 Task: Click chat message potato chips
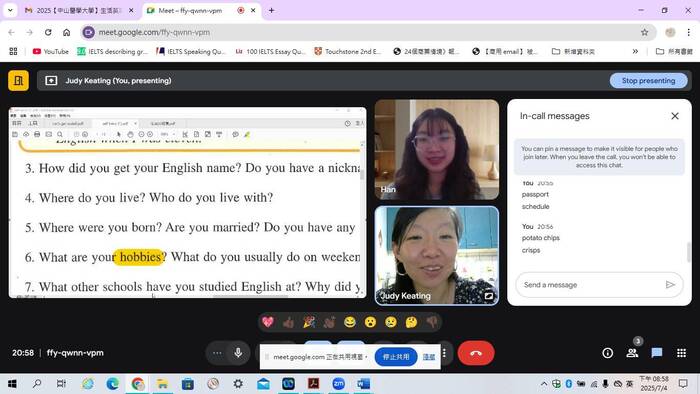(541, 238)
